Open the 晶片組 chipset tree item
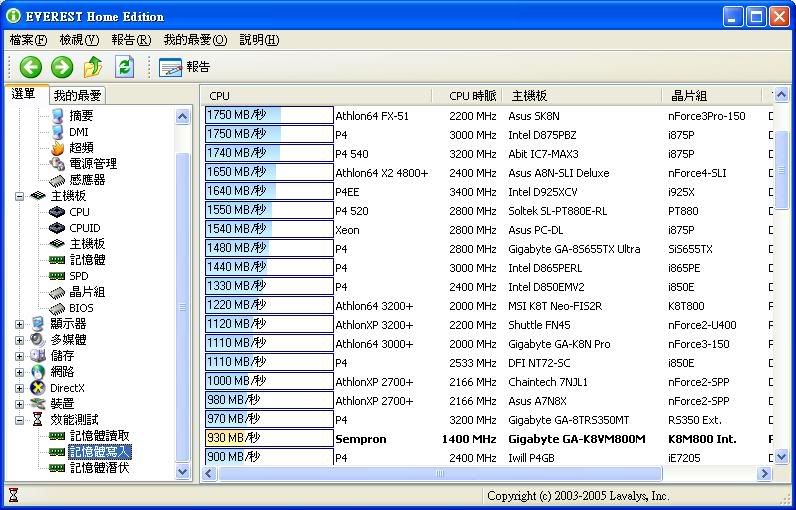The height and width of the screenshot is (510, 796). [87, 292]
